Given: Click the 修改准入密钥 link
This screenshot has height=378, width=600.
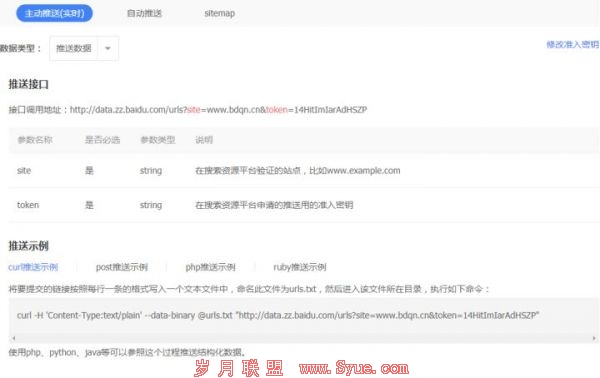Looking at the screenshot, I should (573, 44).
